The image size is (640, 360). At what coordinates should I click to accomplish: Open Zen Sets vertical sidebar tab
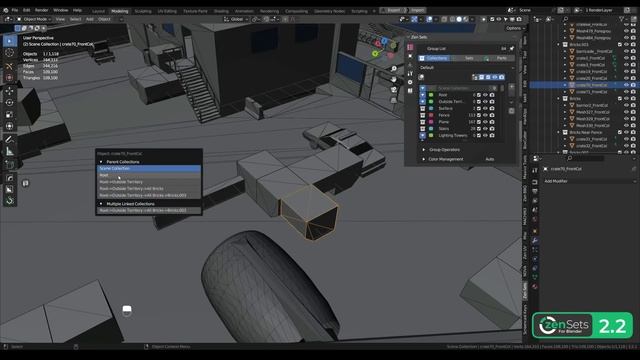(x=525, y=290)
